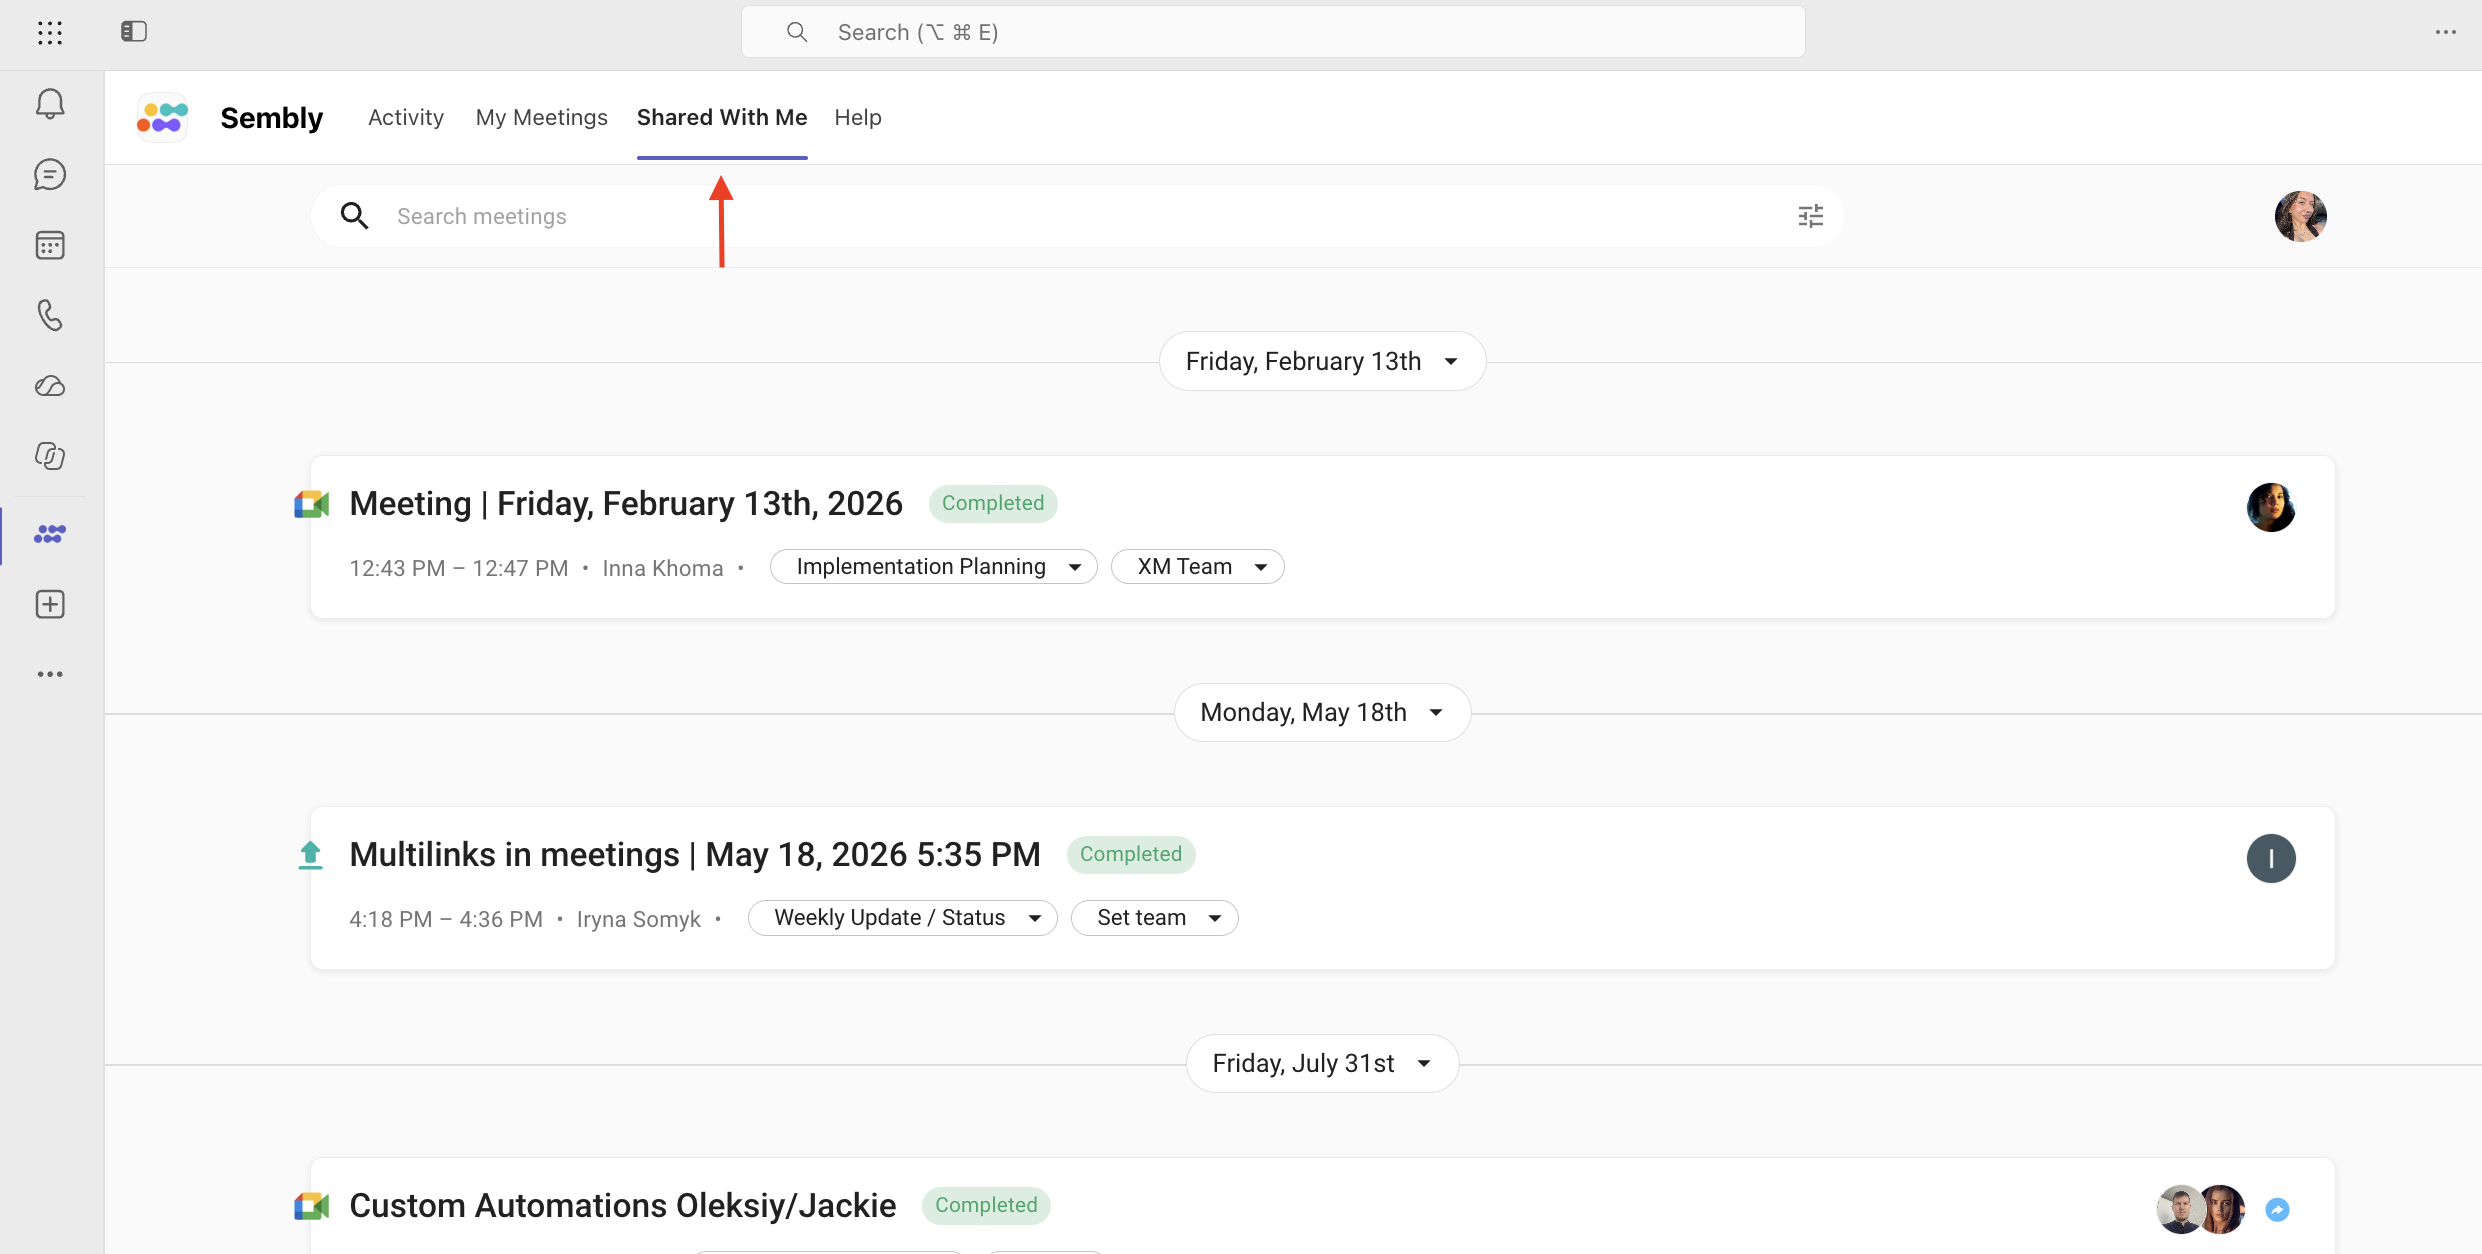Click Completed badge on Multilinks meeting
Image resolution: width=2482 pixels, height=1254 pixels.
(1131, 855)
